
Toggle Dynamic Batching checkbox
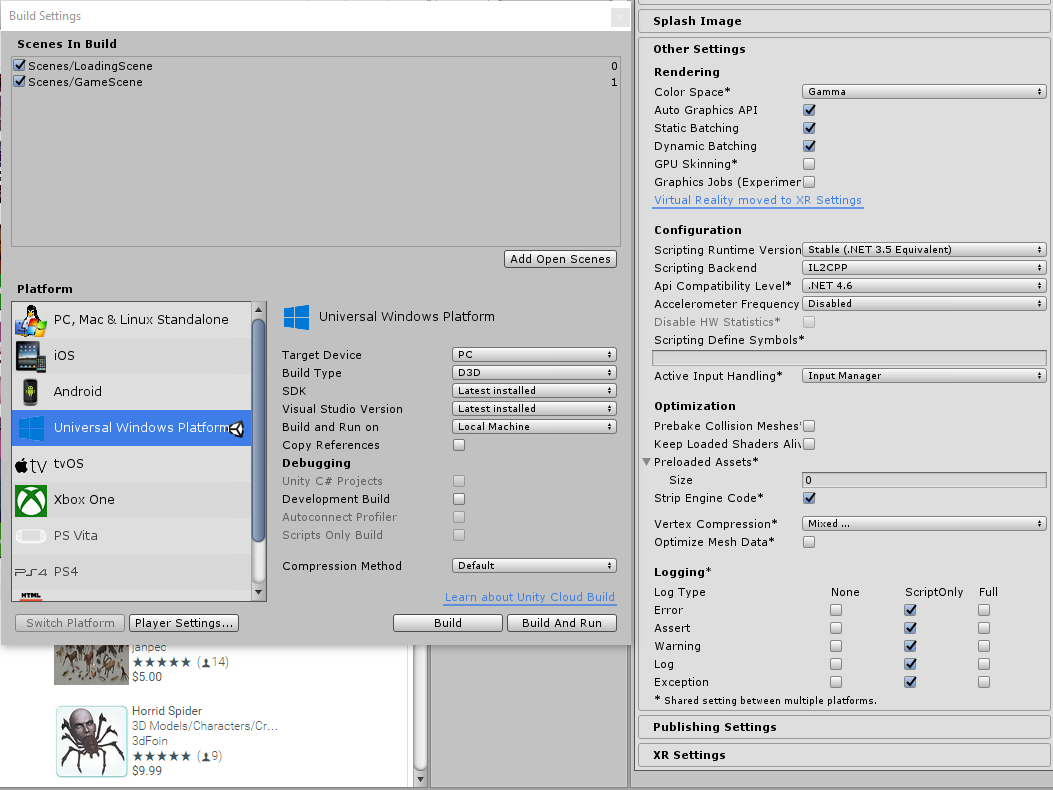point(809,146)
